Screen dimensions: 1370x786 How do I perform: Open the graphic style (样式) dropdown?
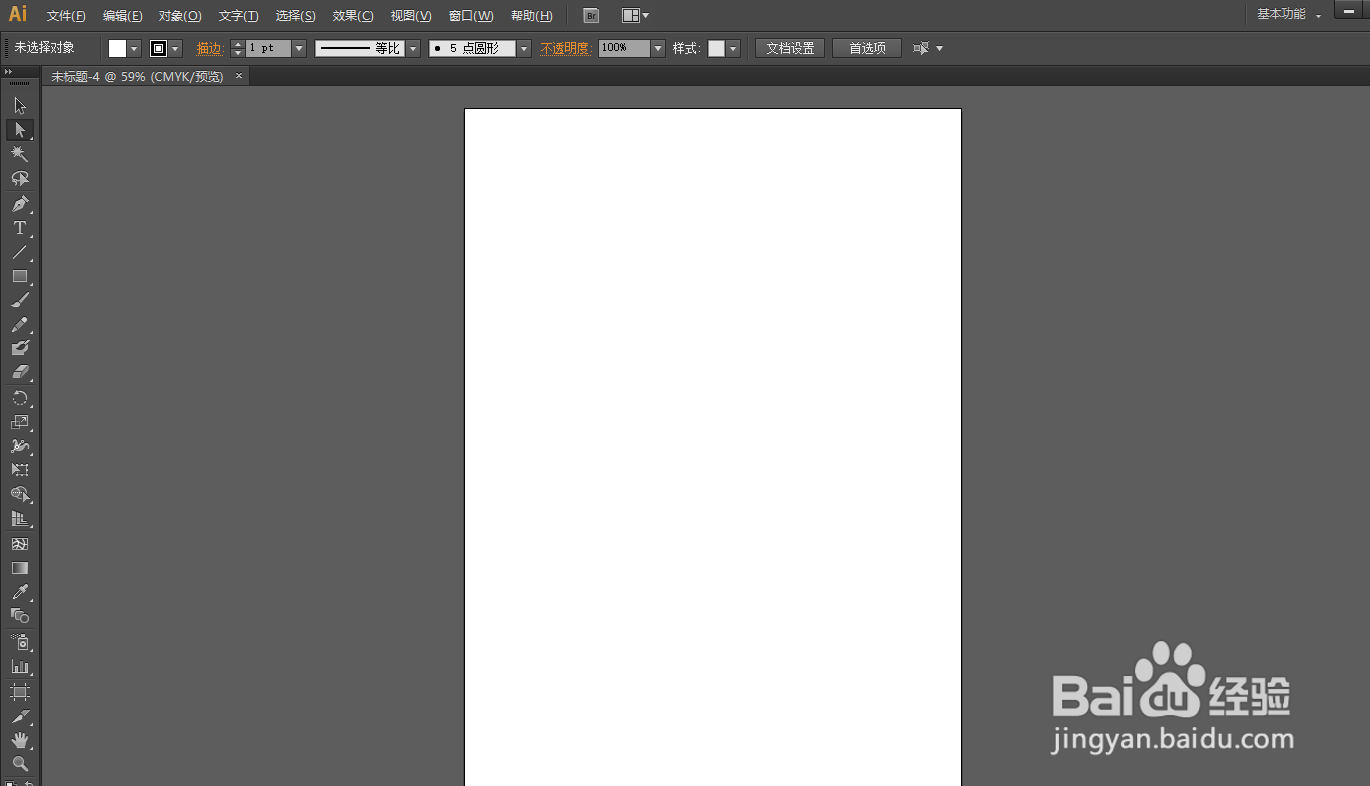(733, 48)
